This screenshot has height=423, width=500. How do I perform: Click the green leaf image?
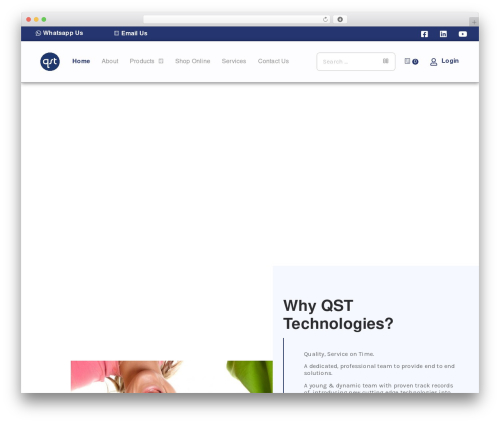250,376
